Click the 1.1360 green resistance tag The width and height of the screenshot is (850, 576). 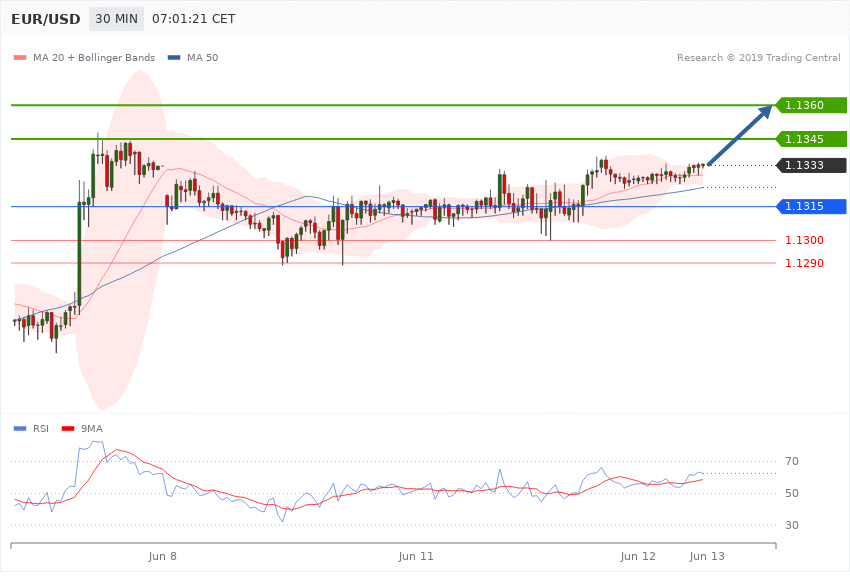point(811,105)
